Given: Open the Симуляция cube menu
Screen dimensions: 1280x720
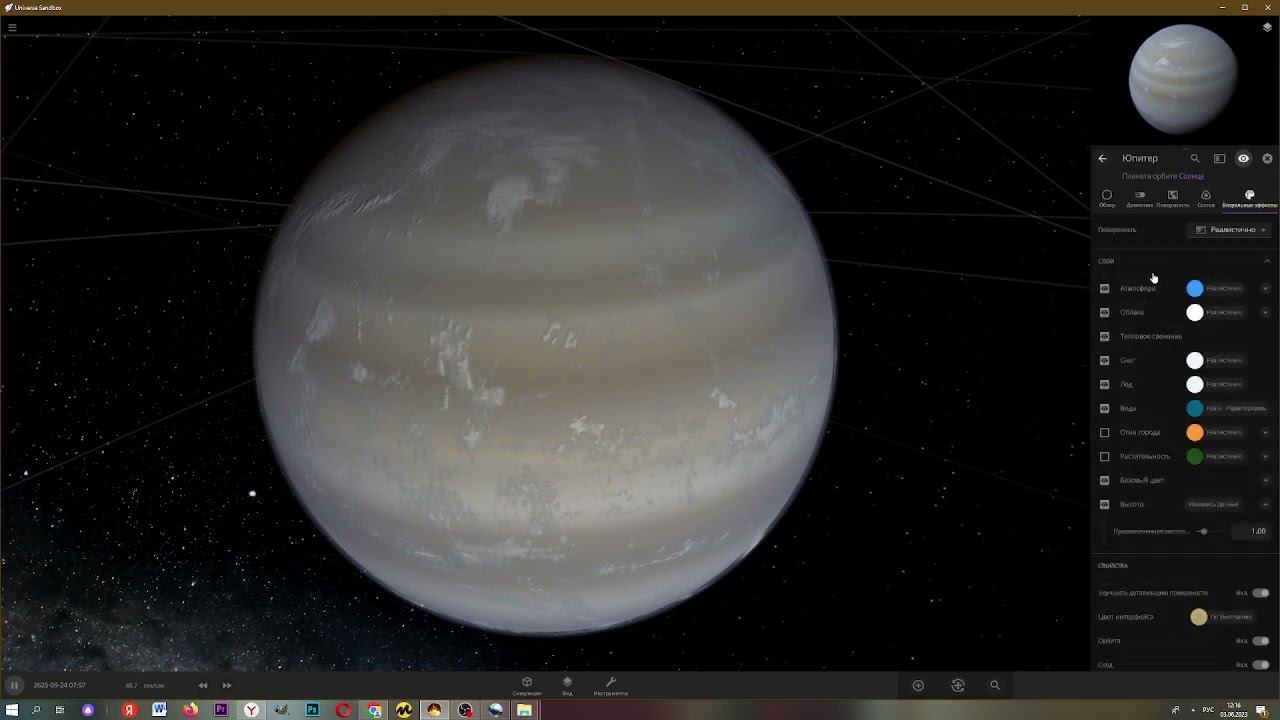Looking at the screenshot, I should pyautogui.click(x=527, y=685).
